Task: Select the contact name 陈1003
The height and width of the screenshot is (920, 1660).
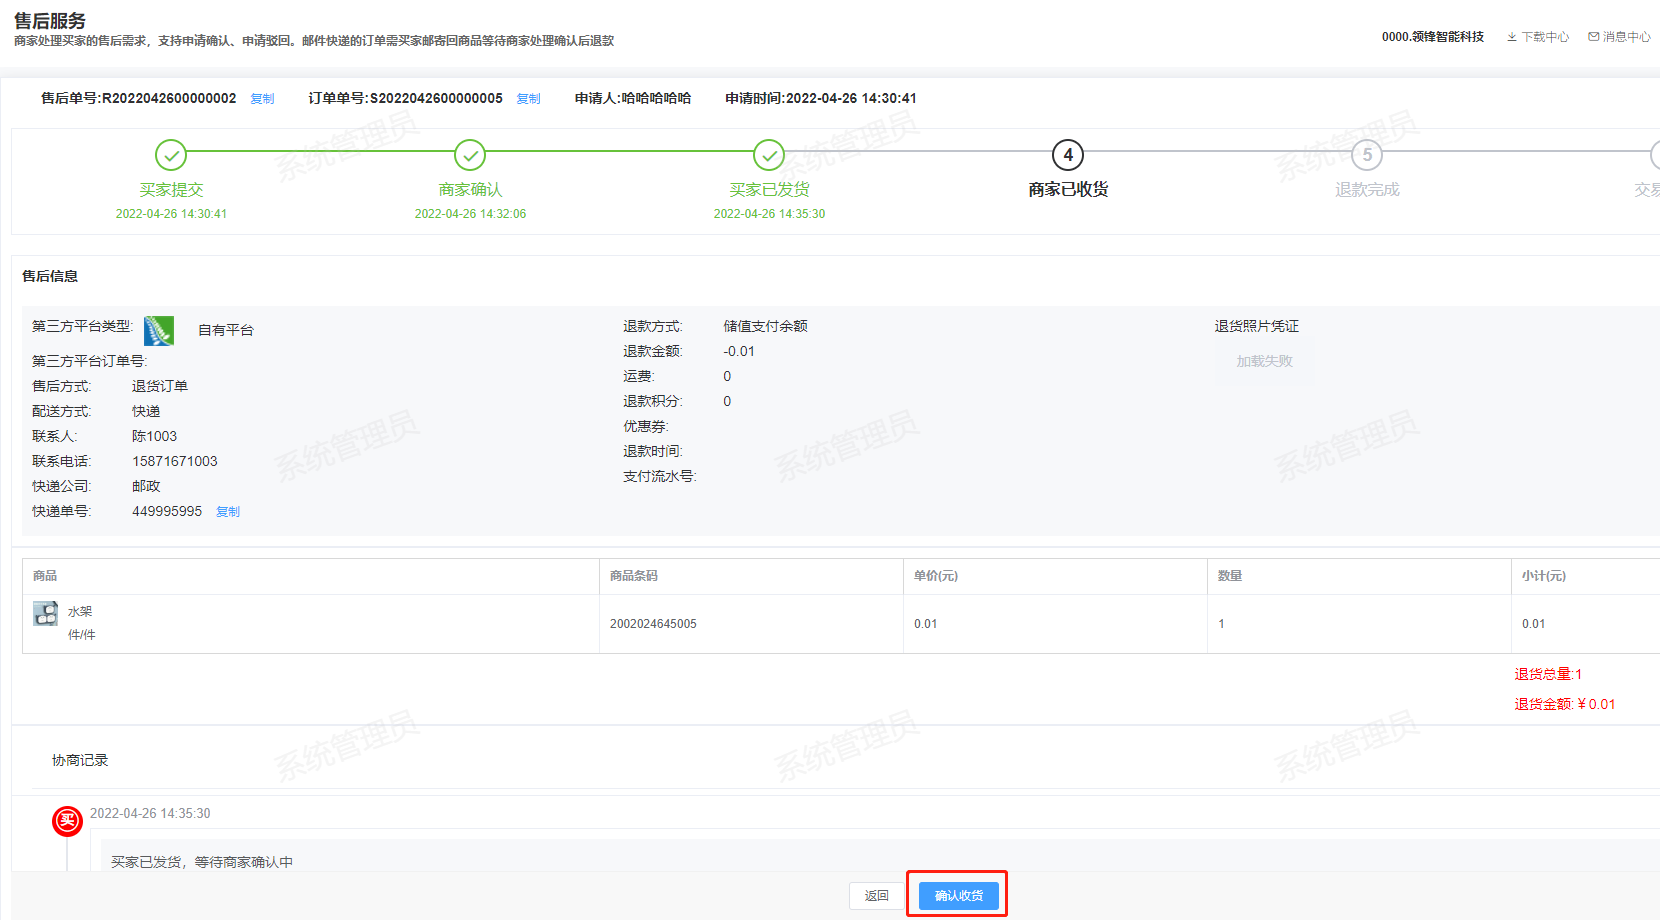Action: click(x=154, y=437)
